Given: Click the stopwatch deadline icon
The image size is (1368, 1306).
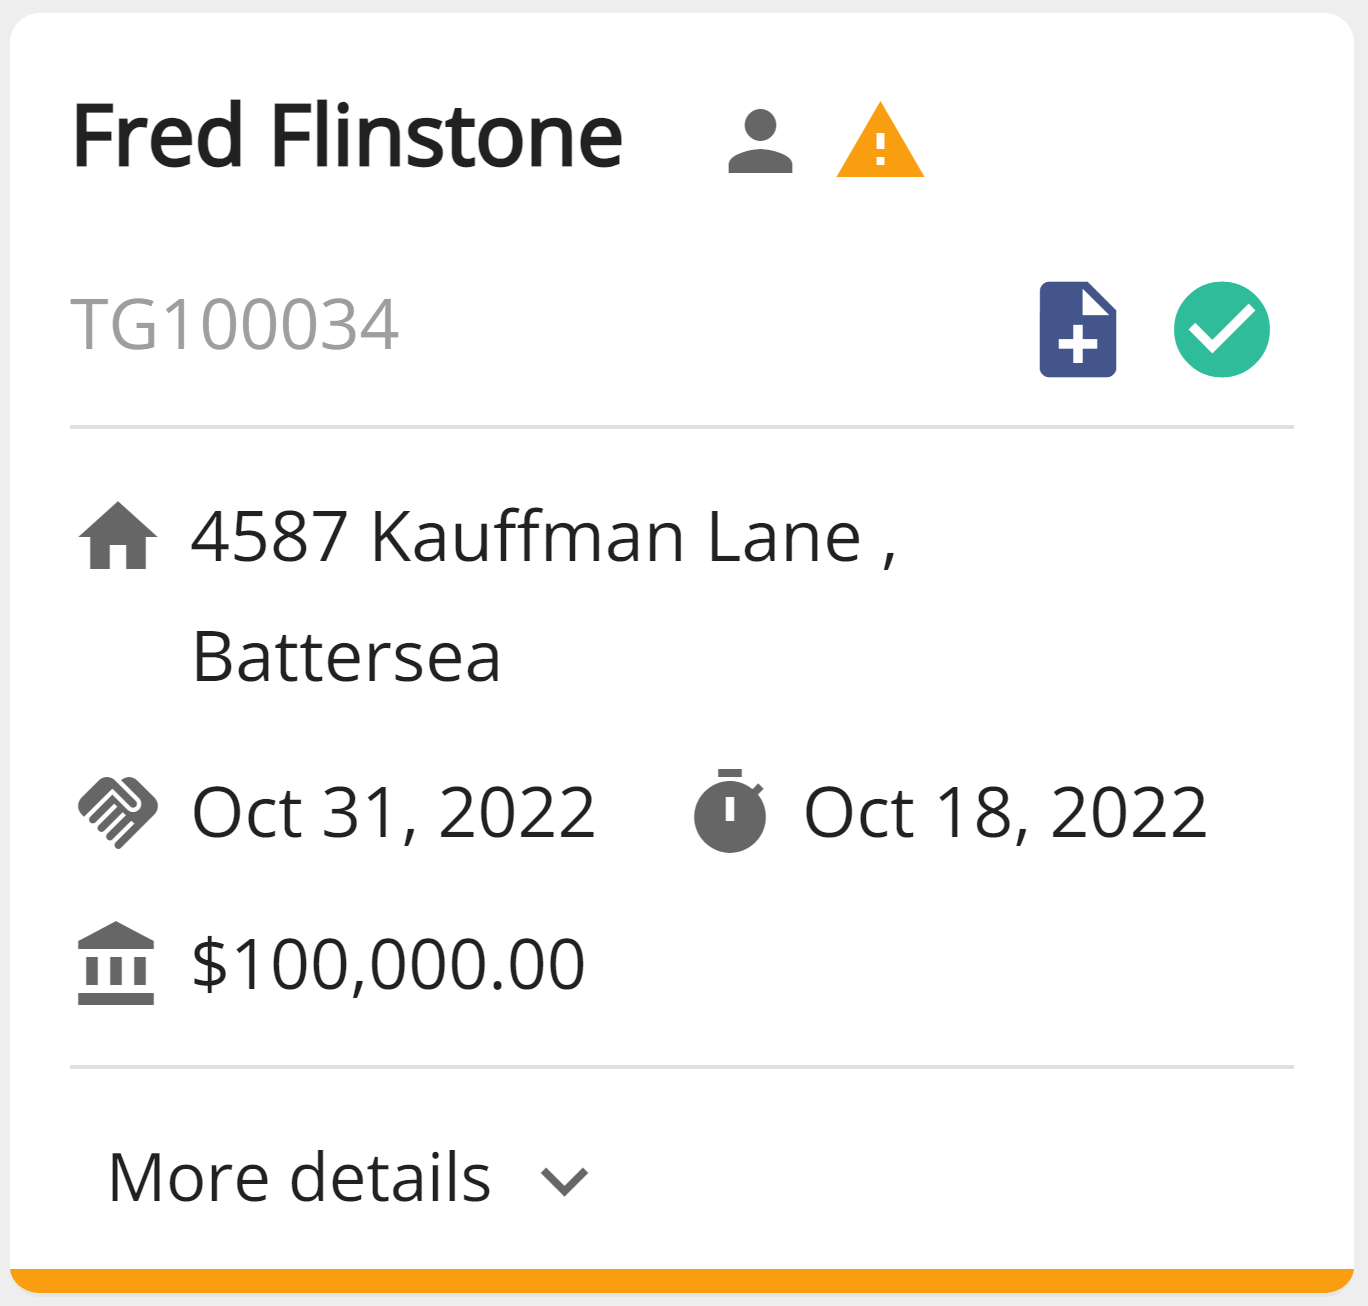Looking at the screenshot, I should (730, 811).
